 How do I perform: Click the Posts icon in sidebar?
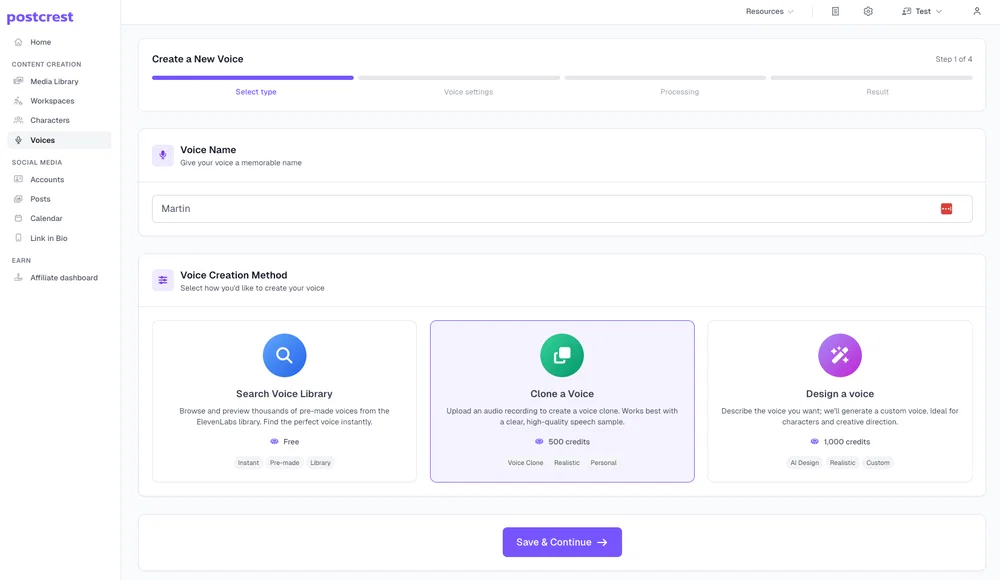(x=18, y=199)
